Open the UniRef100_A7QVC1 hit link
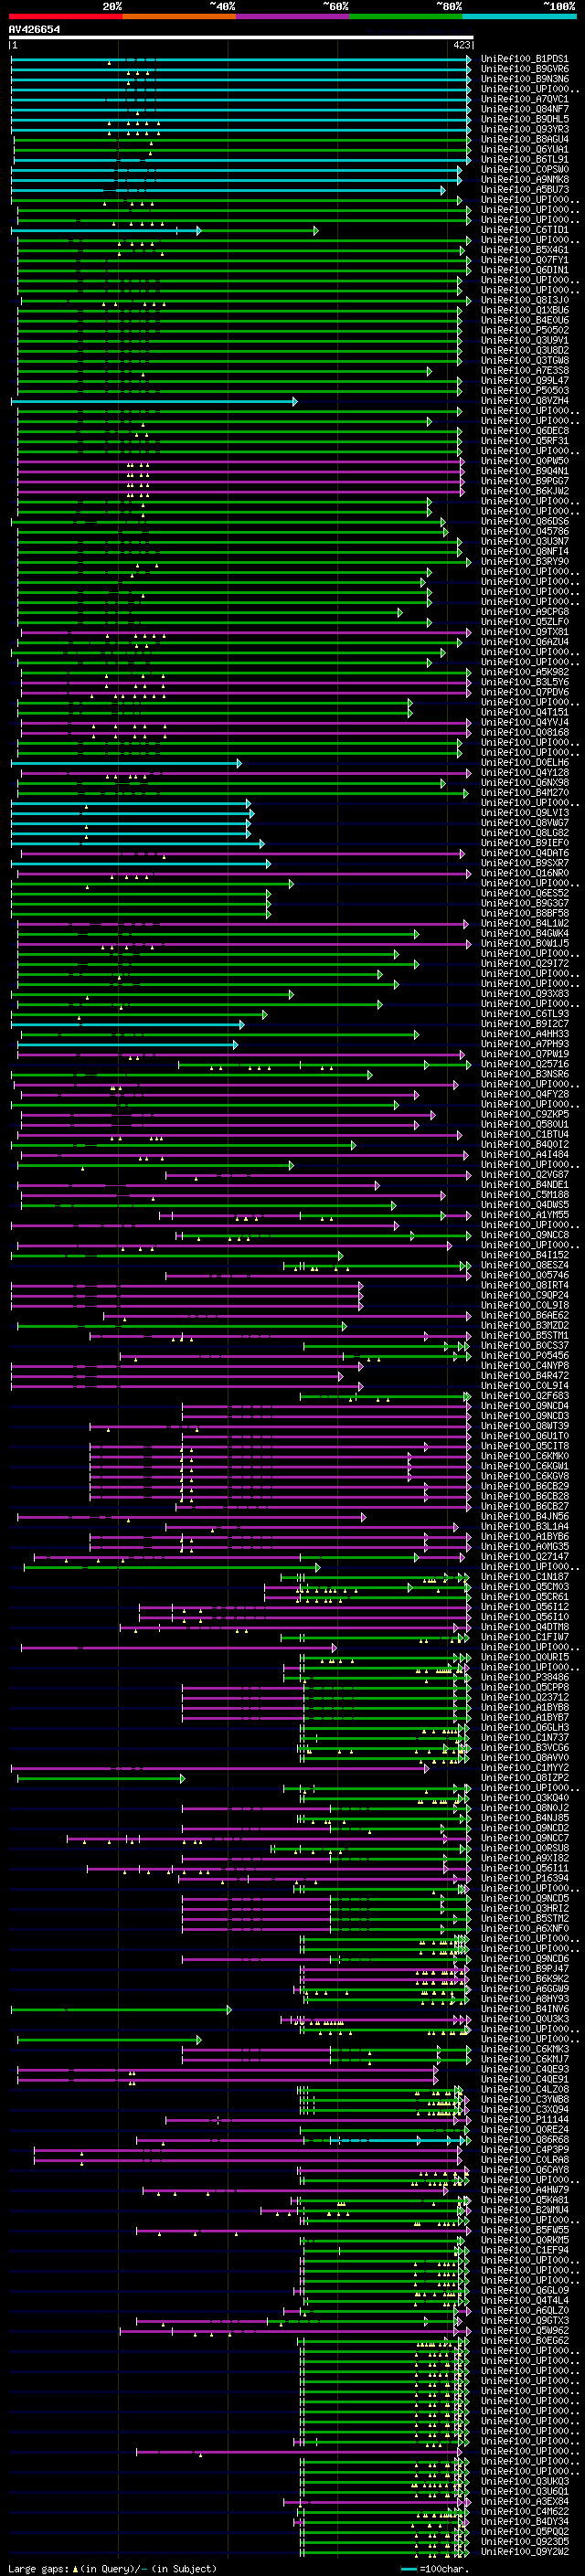 pyautogui.click(x=524, y=99)
